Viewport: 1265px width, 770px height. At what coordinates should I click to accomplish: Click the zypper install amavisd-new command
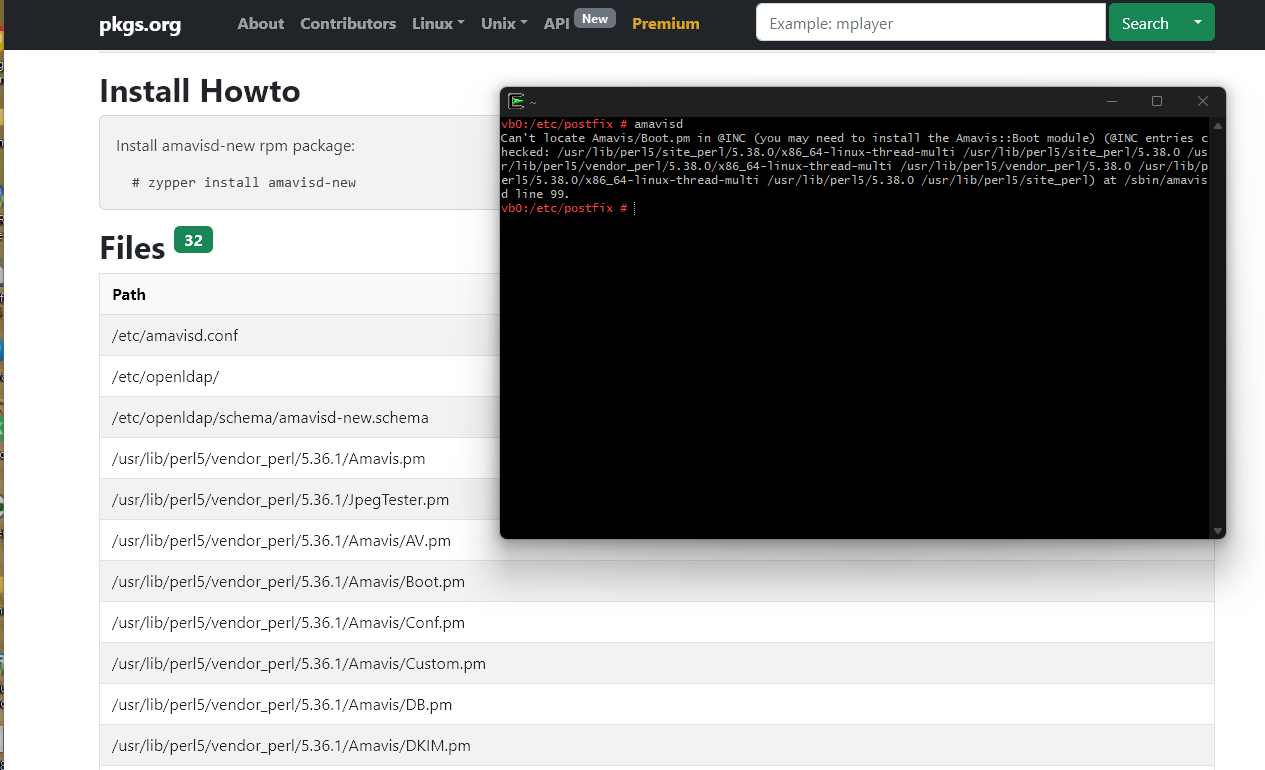point(244,183)
